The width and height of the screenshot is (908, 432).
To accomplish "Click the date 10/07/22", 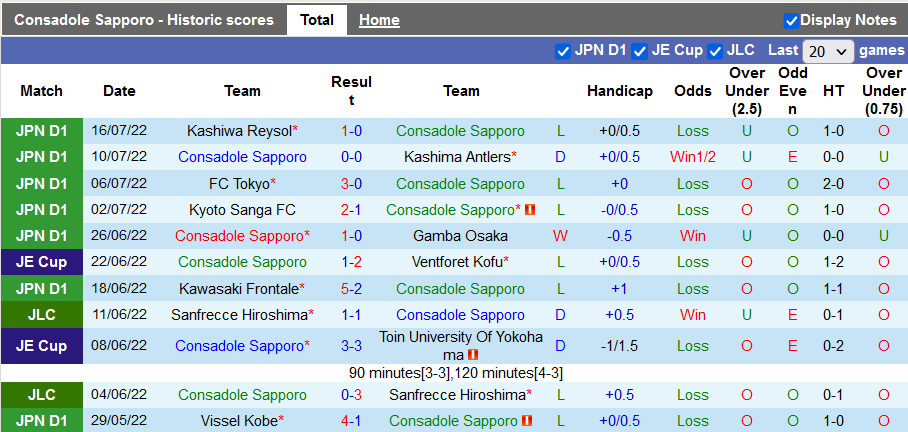I will click(x=119, y=157).
